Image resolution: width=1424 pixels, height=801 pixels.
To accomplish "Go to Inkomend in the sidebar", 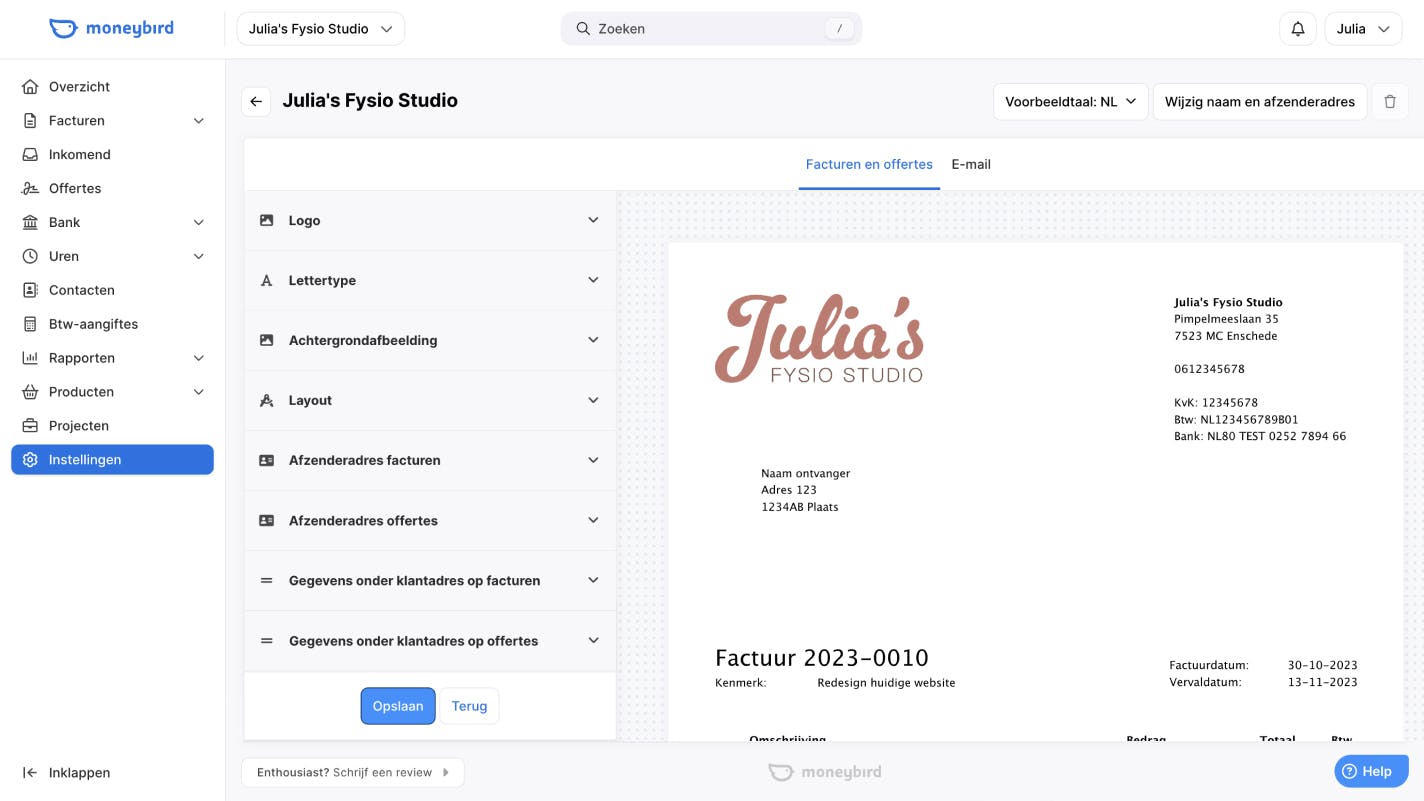I will point(112,155).
